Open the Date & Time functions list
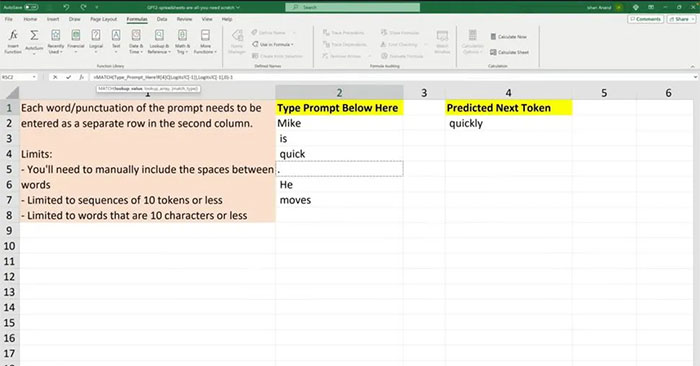The image size is (700, 366). coord(136,42)
